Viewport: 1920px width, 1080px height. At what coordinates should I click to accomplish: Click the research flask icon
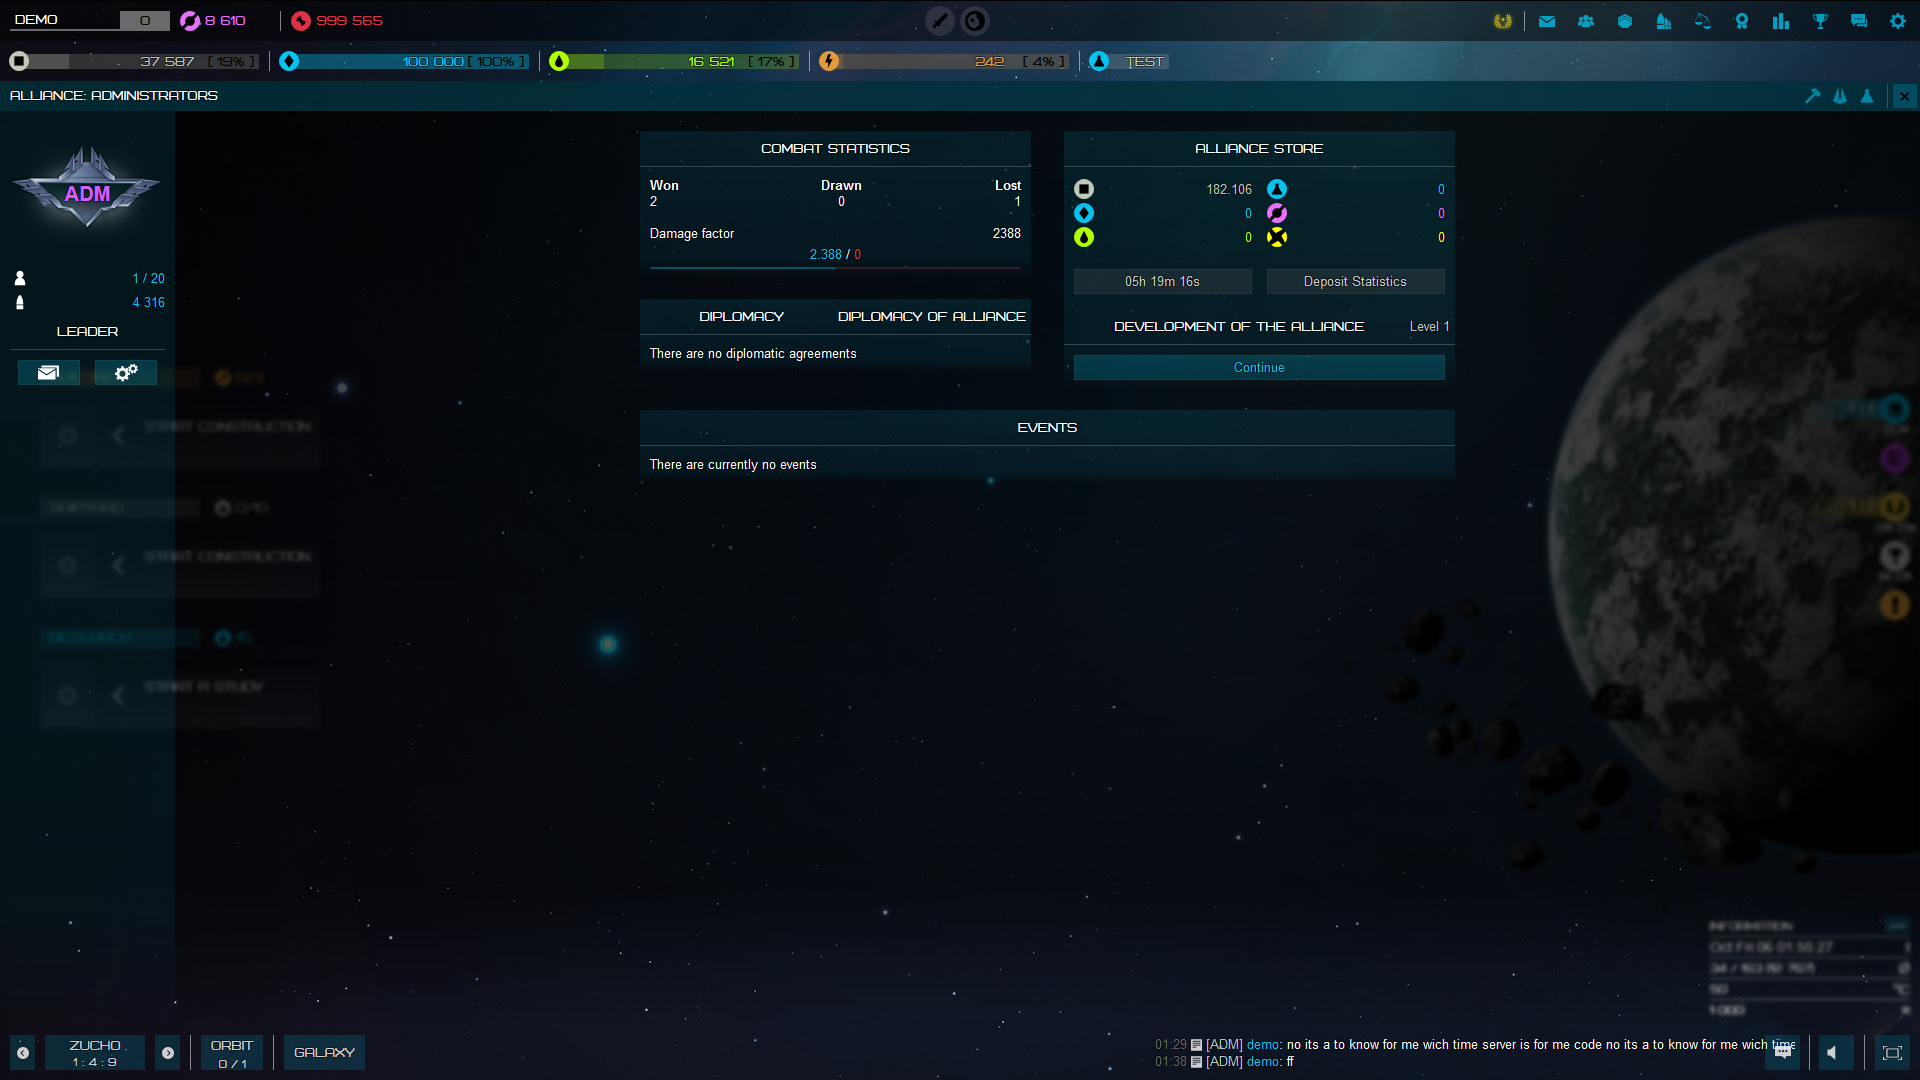coord(1867,96)
